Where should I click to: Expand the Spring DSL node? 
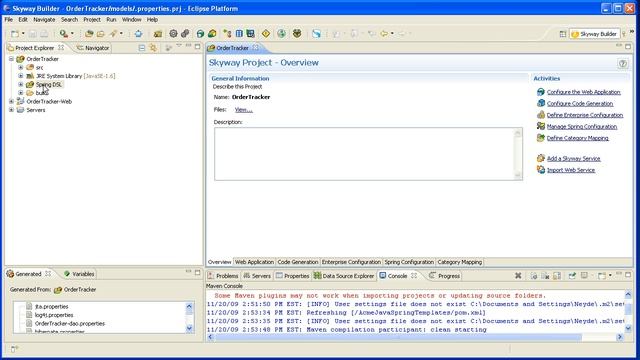click(21, 84)
